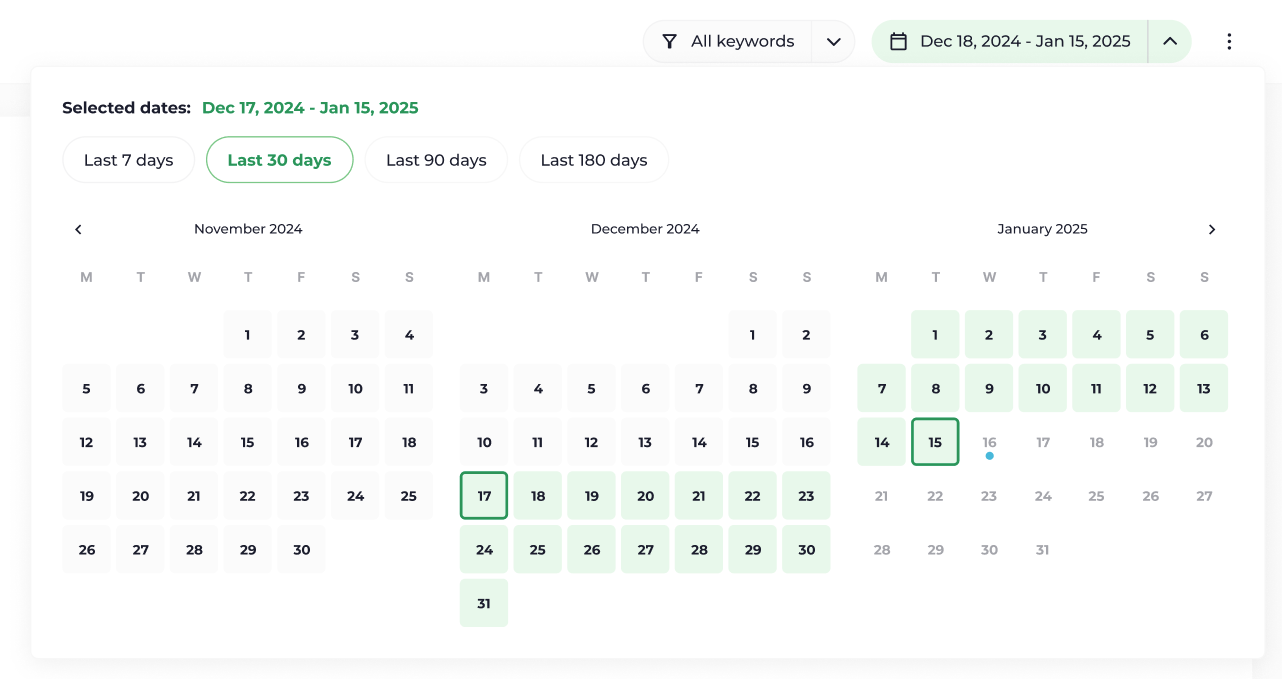Image resolution: width=1282 pixels, height=679 pixels.
Task: Select December 16, 2024
Action: pyautogui.click(x=807, y=442)
